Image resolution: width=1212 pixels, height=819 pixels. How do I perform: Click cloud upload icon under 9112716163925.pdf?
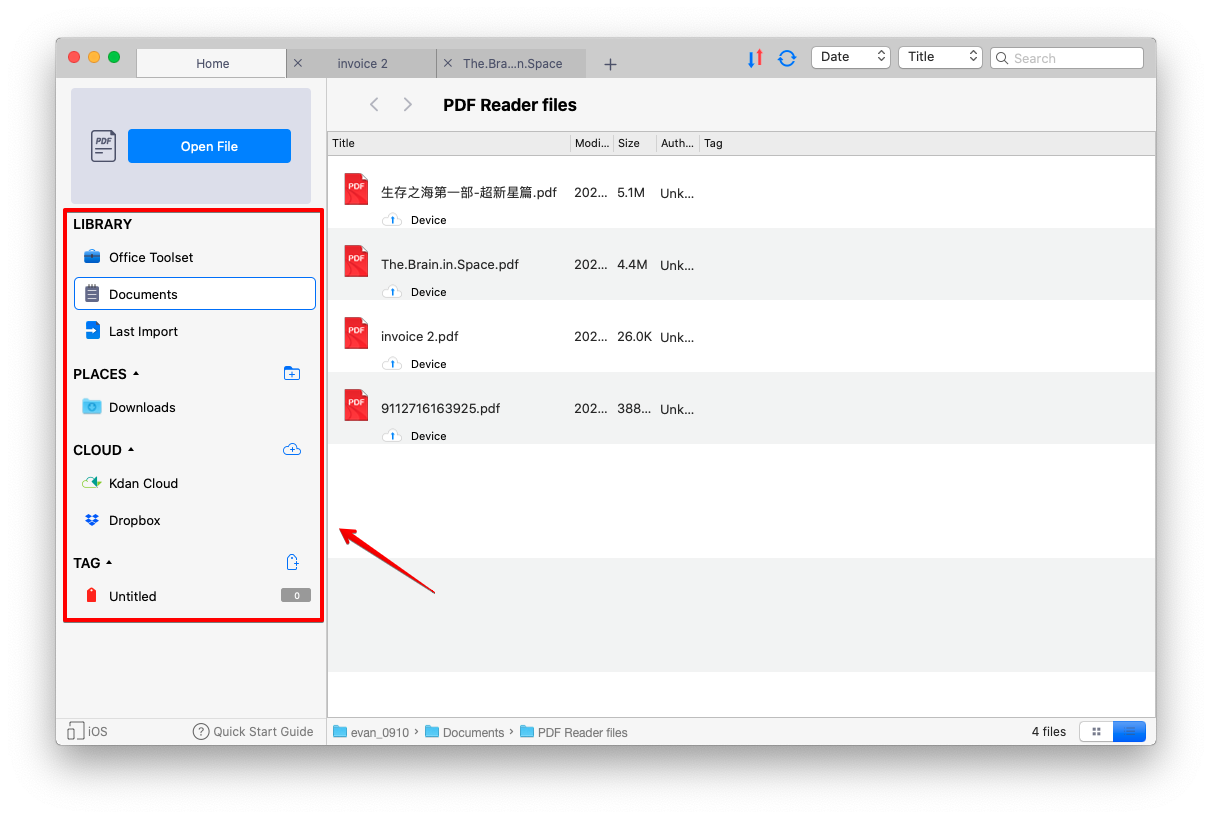coord(392,436)
